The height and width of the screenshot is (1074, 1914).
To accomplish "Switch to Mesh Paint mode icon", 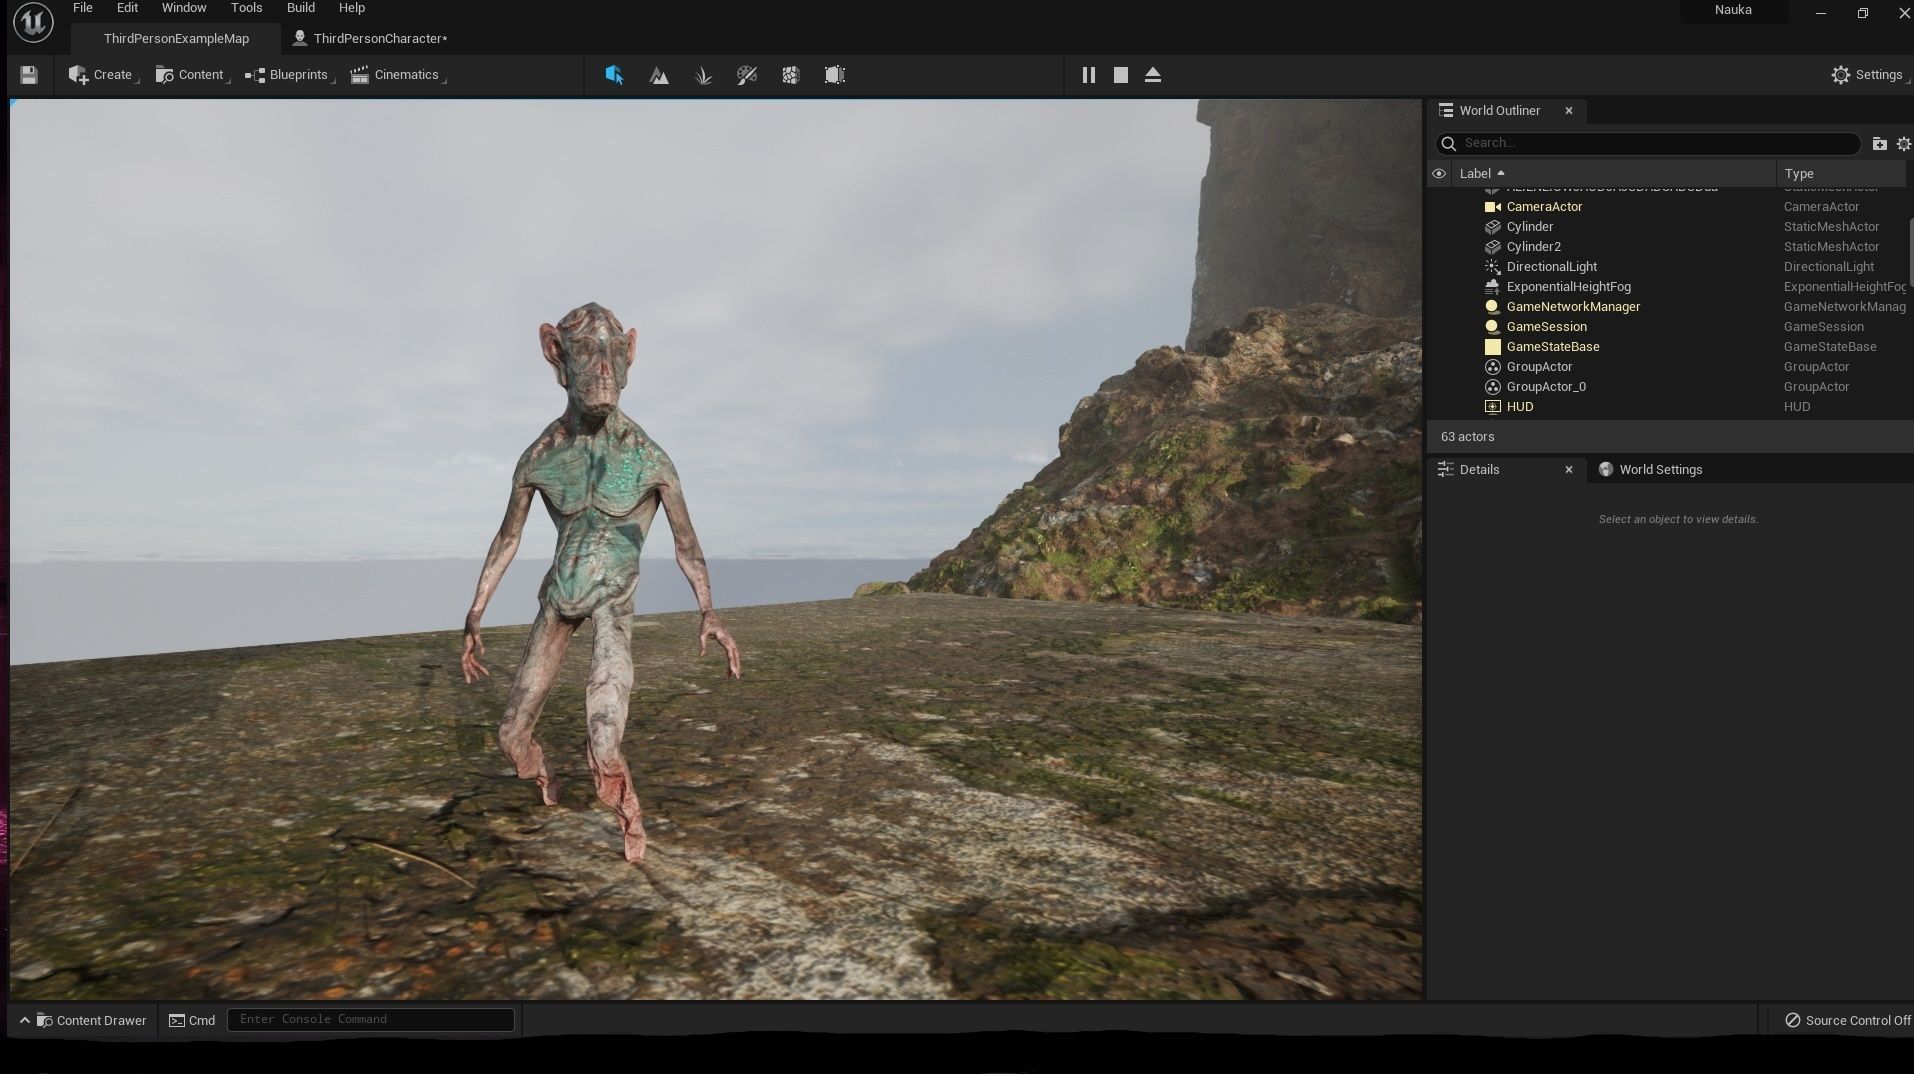I will (747, 75).
